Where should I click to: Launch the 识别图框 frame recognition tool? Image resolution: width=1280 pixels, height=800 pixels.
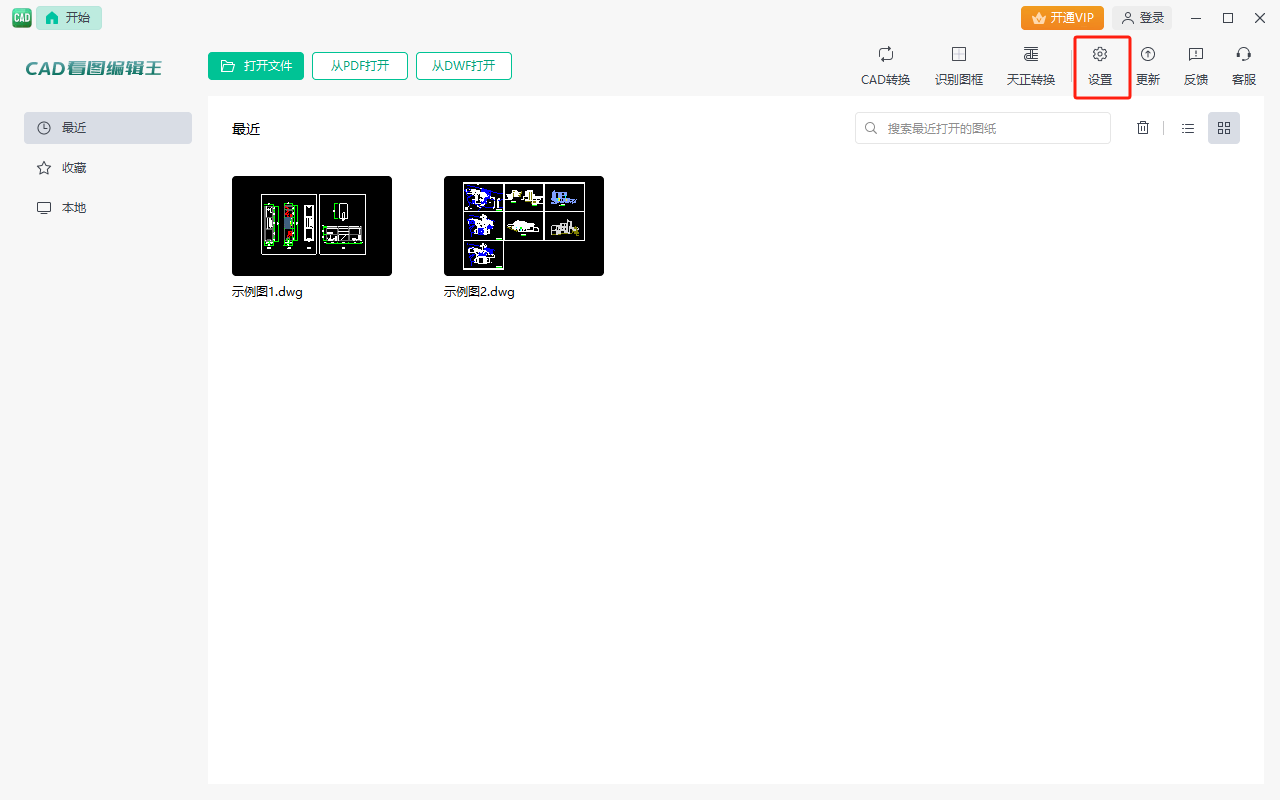pos(958,66)
